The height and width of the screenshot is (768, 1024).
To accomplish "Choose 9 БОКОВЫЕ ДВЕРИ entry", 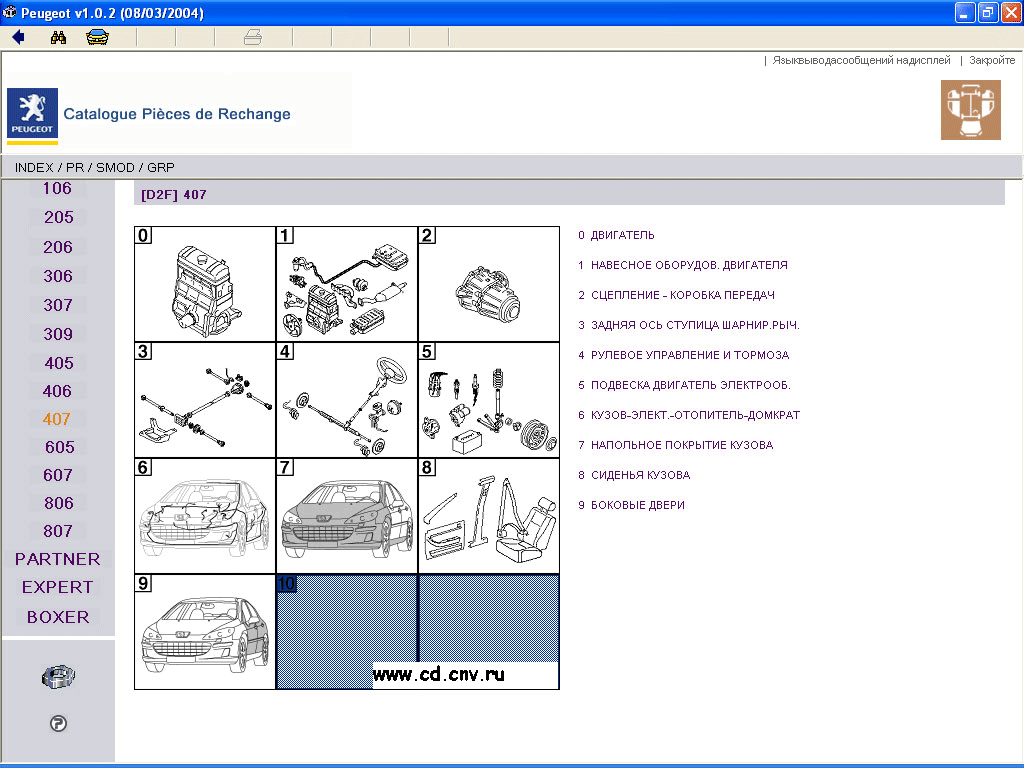I will point(632,505).
